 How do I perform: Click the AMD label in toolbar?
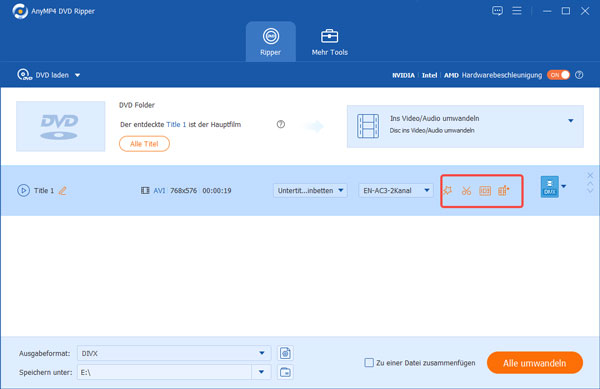pos(451,75)
